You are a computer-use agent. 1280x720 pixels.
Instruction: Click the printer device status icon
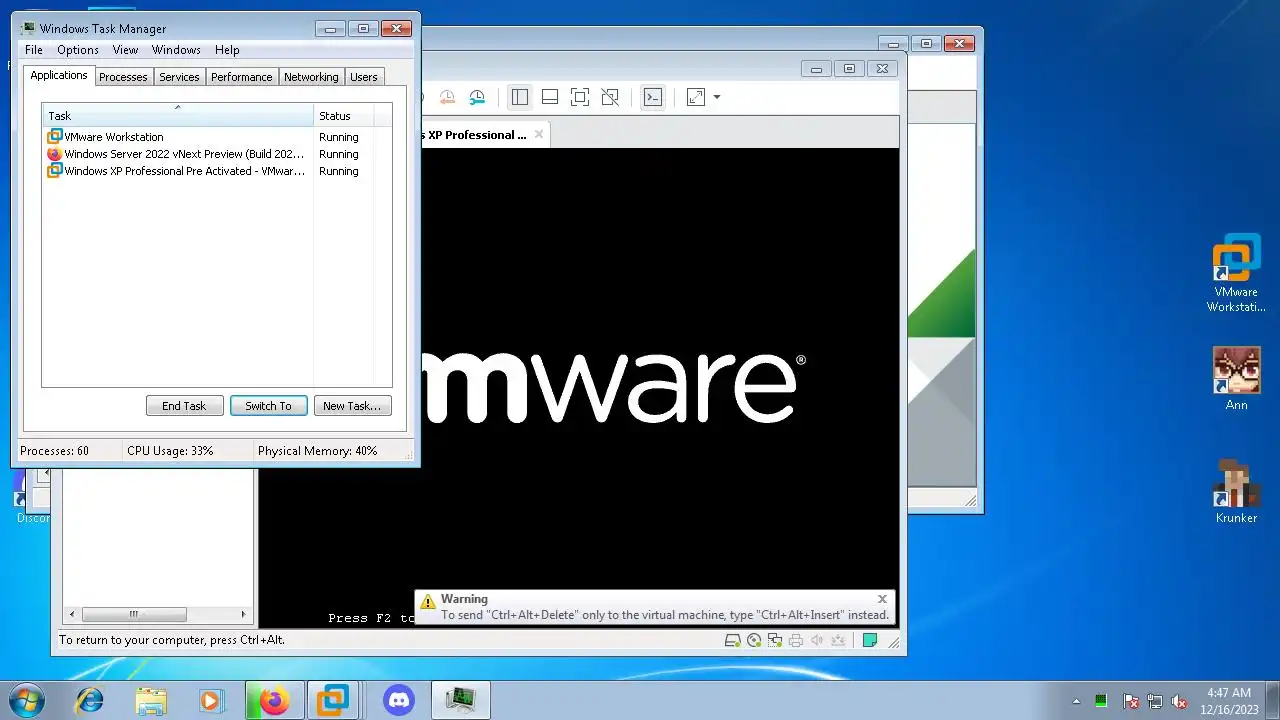pos(796,641)
